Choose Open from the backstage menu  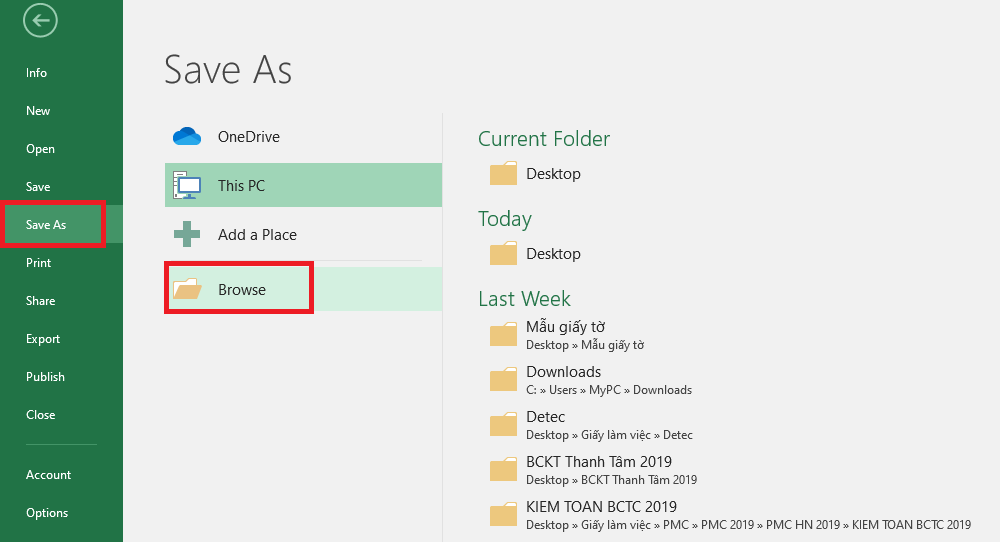click(x=41, y=149)
